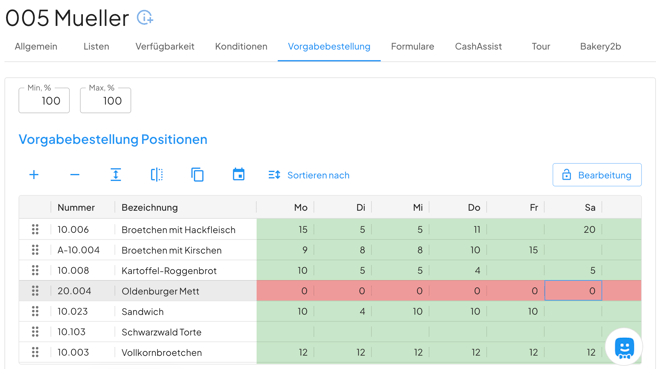
Task: Open the chatbot assistant bubble
Action: coord(624,348)
